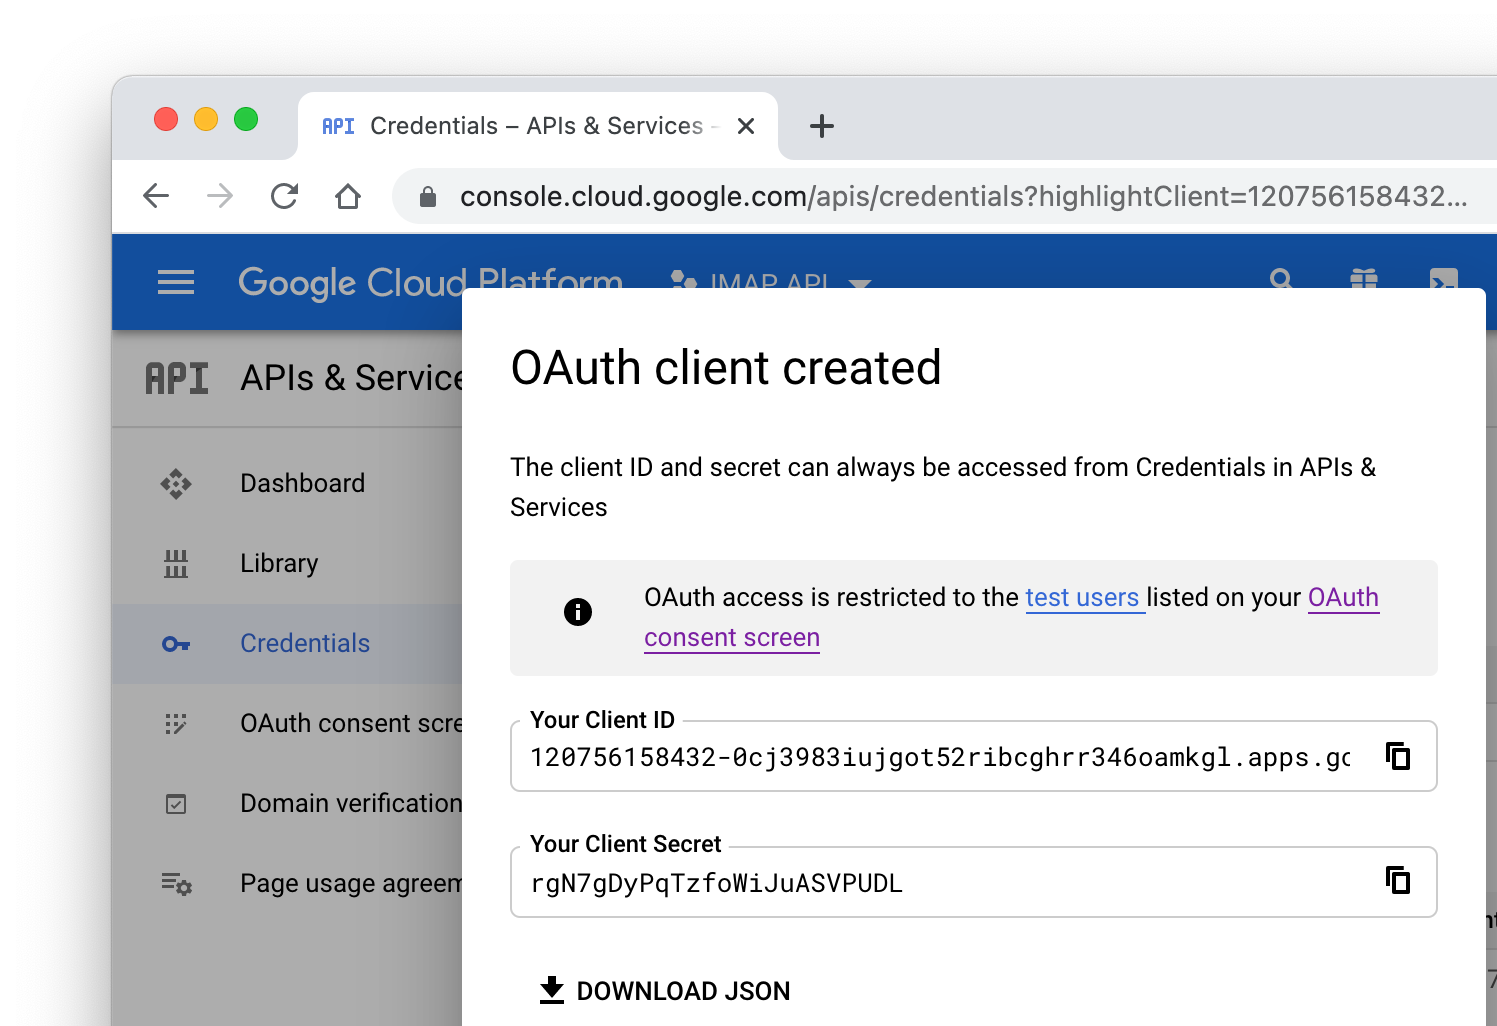Reload the Credentials page
Image resolution: width=1497 pixels, height=1026 pixels.
[x=284, y=196]
